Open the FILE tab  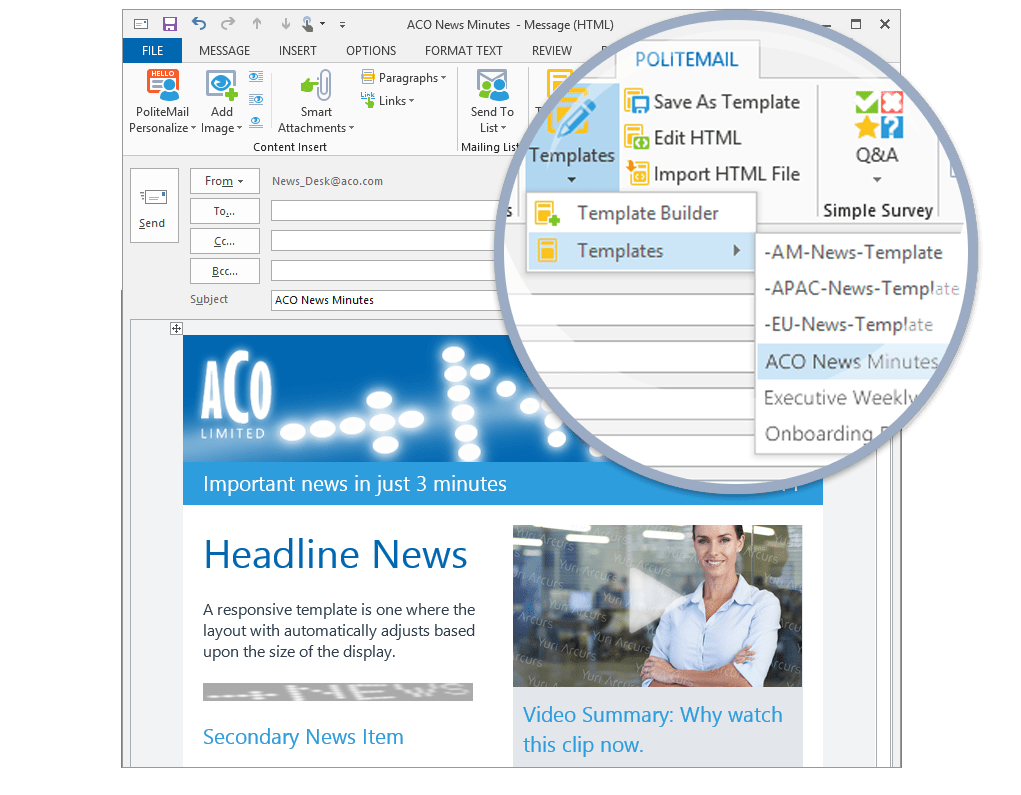point(152,51)
